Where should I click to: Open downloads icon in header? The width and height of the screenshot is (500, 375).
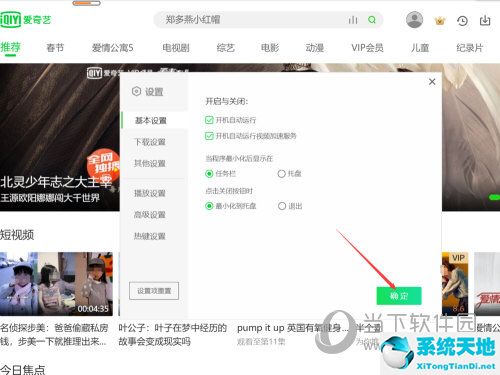click(x=485, y=20)
